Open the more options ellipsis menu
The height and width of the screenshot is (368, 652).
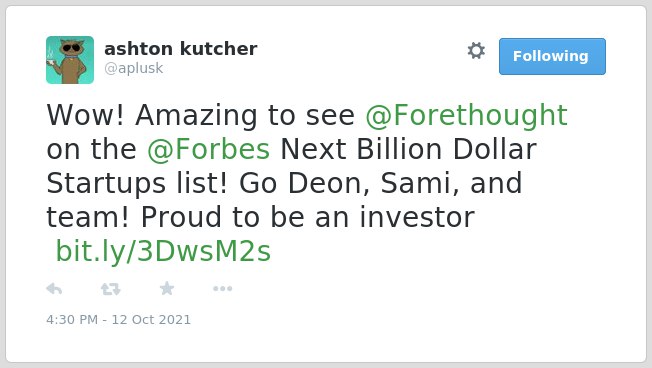pyautogui.click(x=222, y=289)
